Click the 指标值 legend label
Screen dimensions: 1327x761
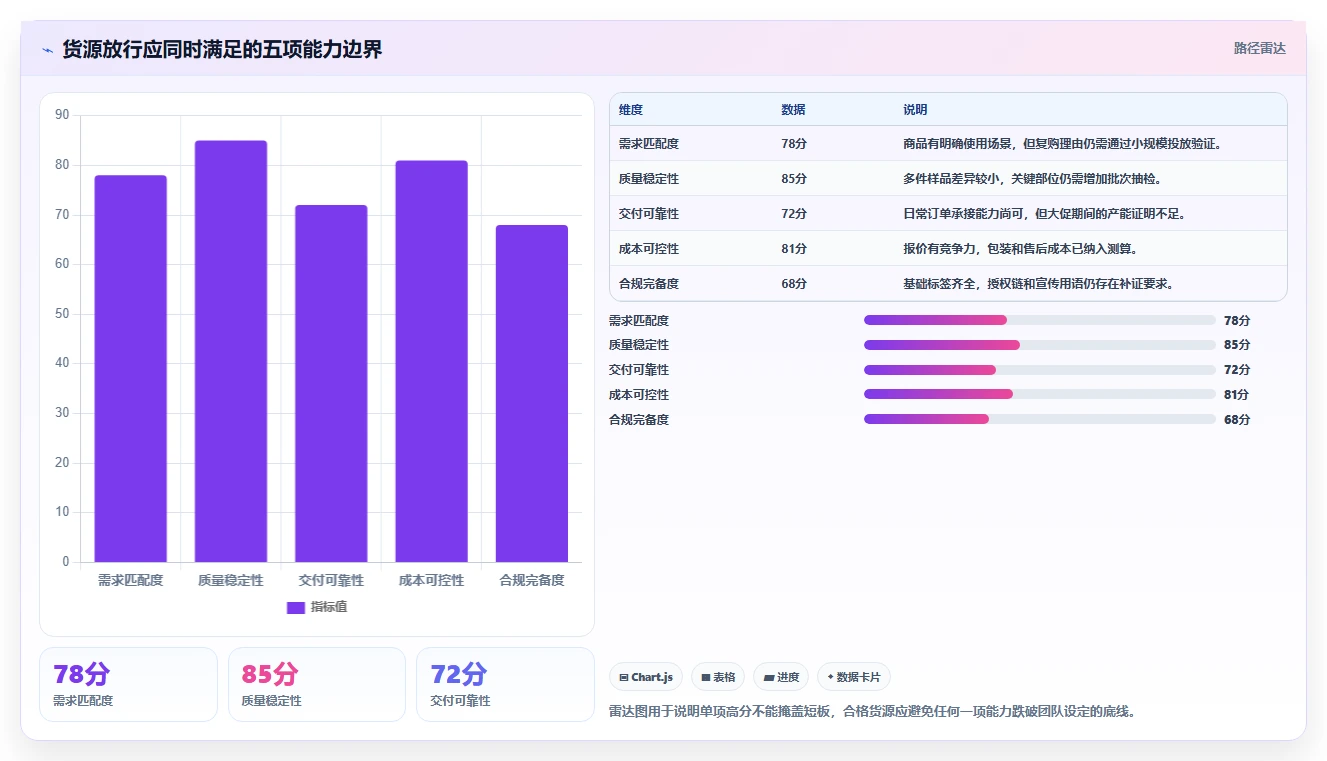[x=329, y=607]
